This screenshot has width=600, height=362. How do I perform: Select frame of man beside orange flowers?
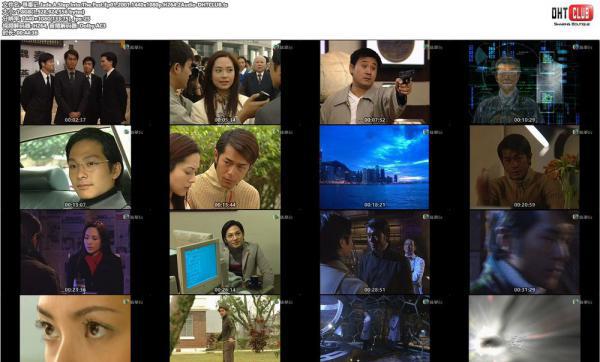pos(525,167)
